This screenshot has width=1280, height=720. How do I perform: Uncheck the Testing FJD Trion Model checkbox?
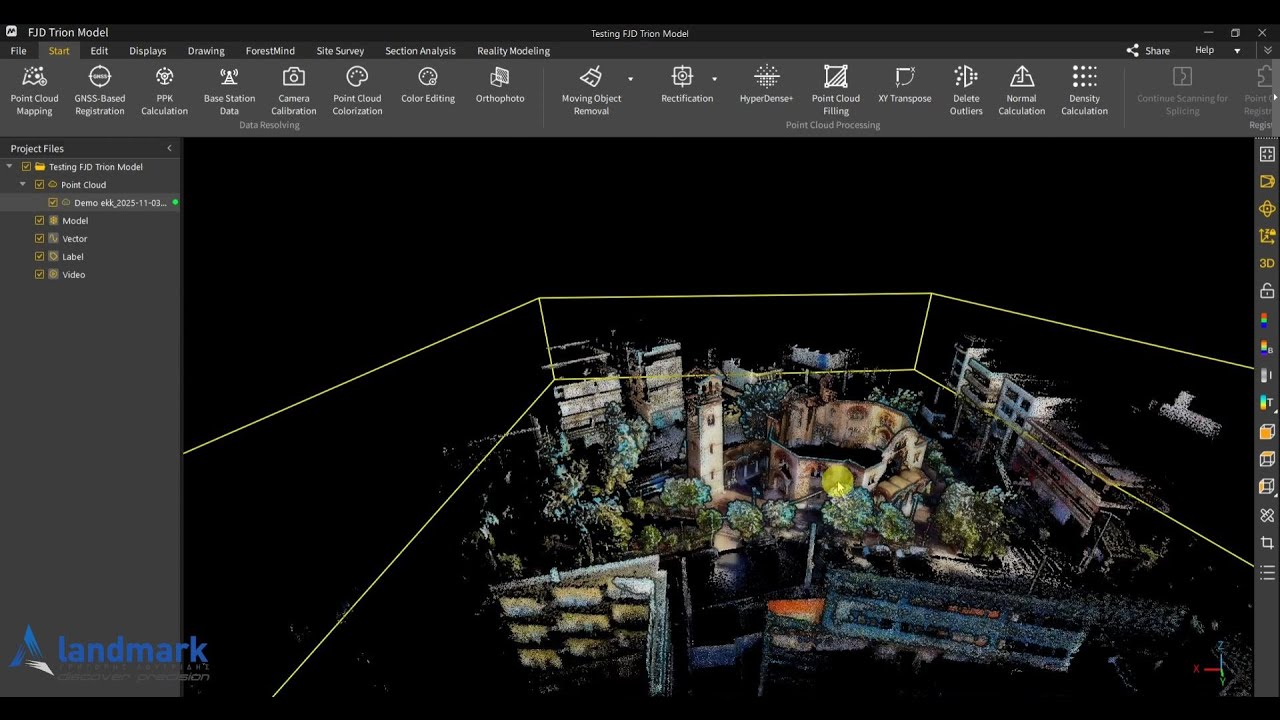[x=26, y=167]
